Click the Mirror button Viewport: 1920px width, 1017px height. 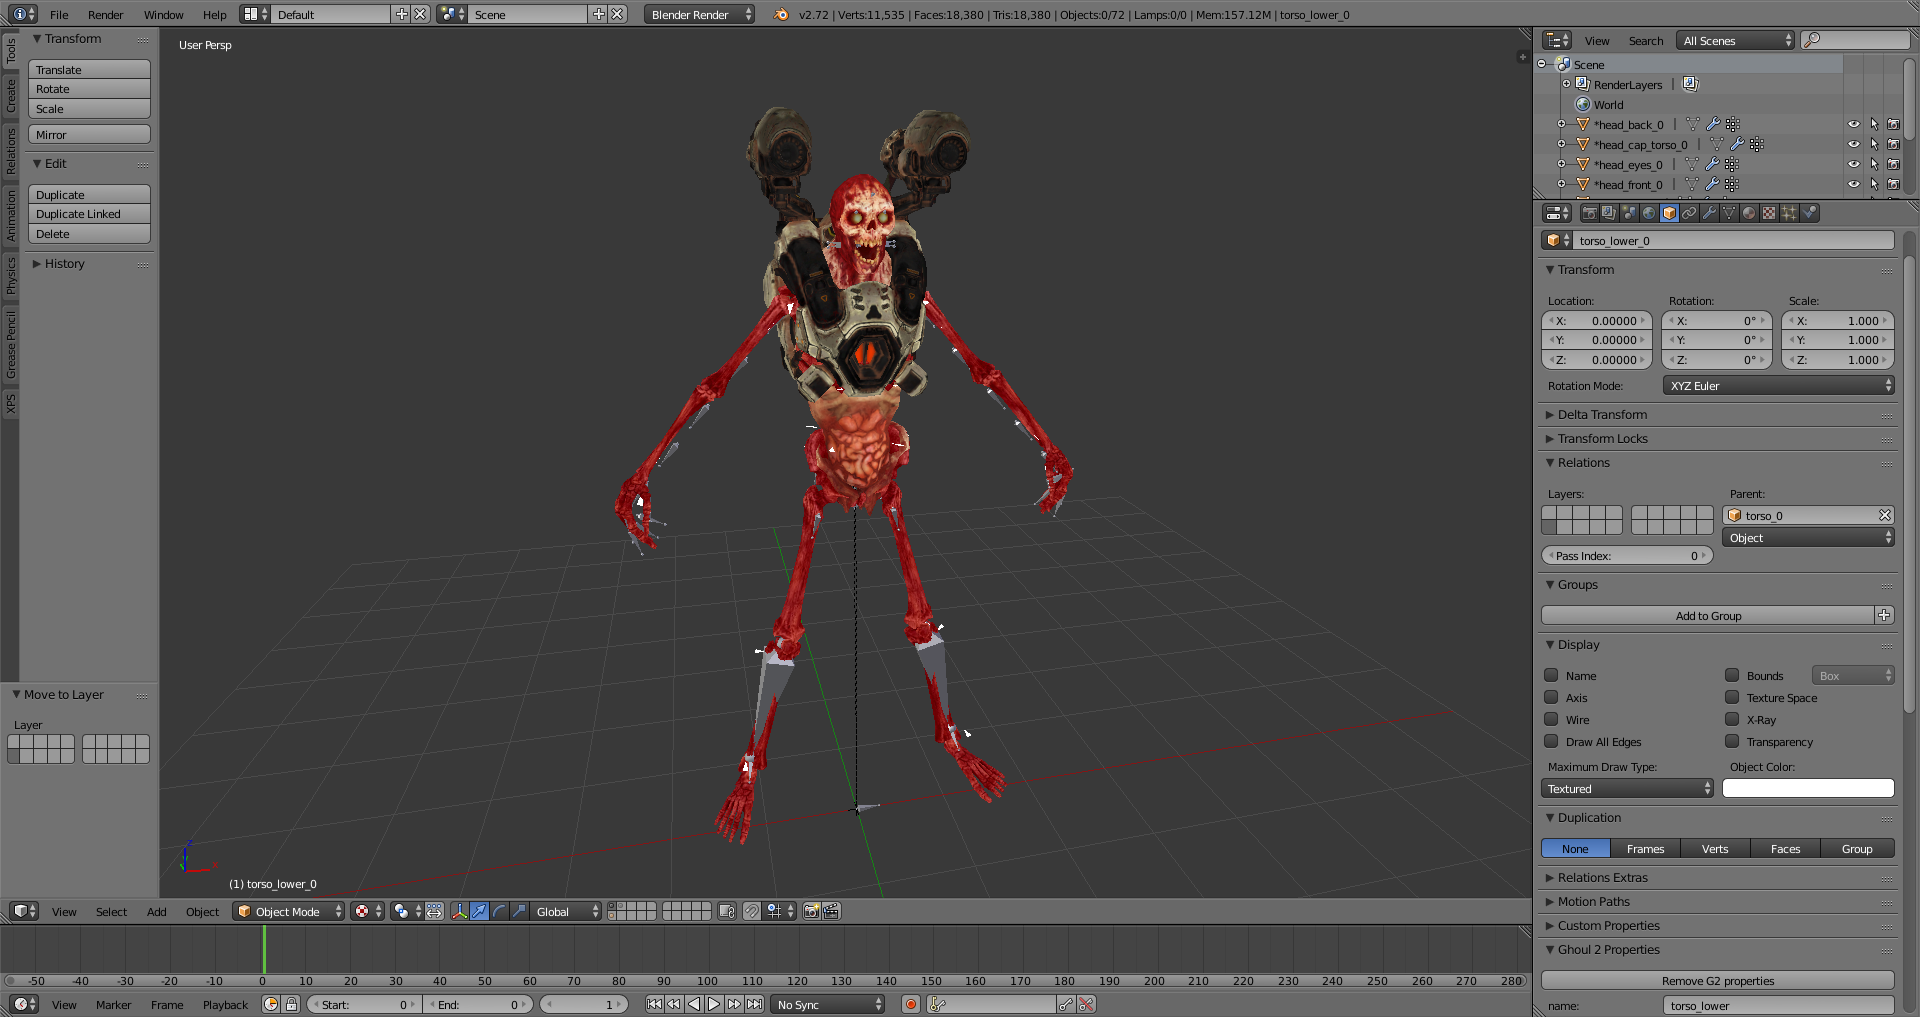click(89, 135)
